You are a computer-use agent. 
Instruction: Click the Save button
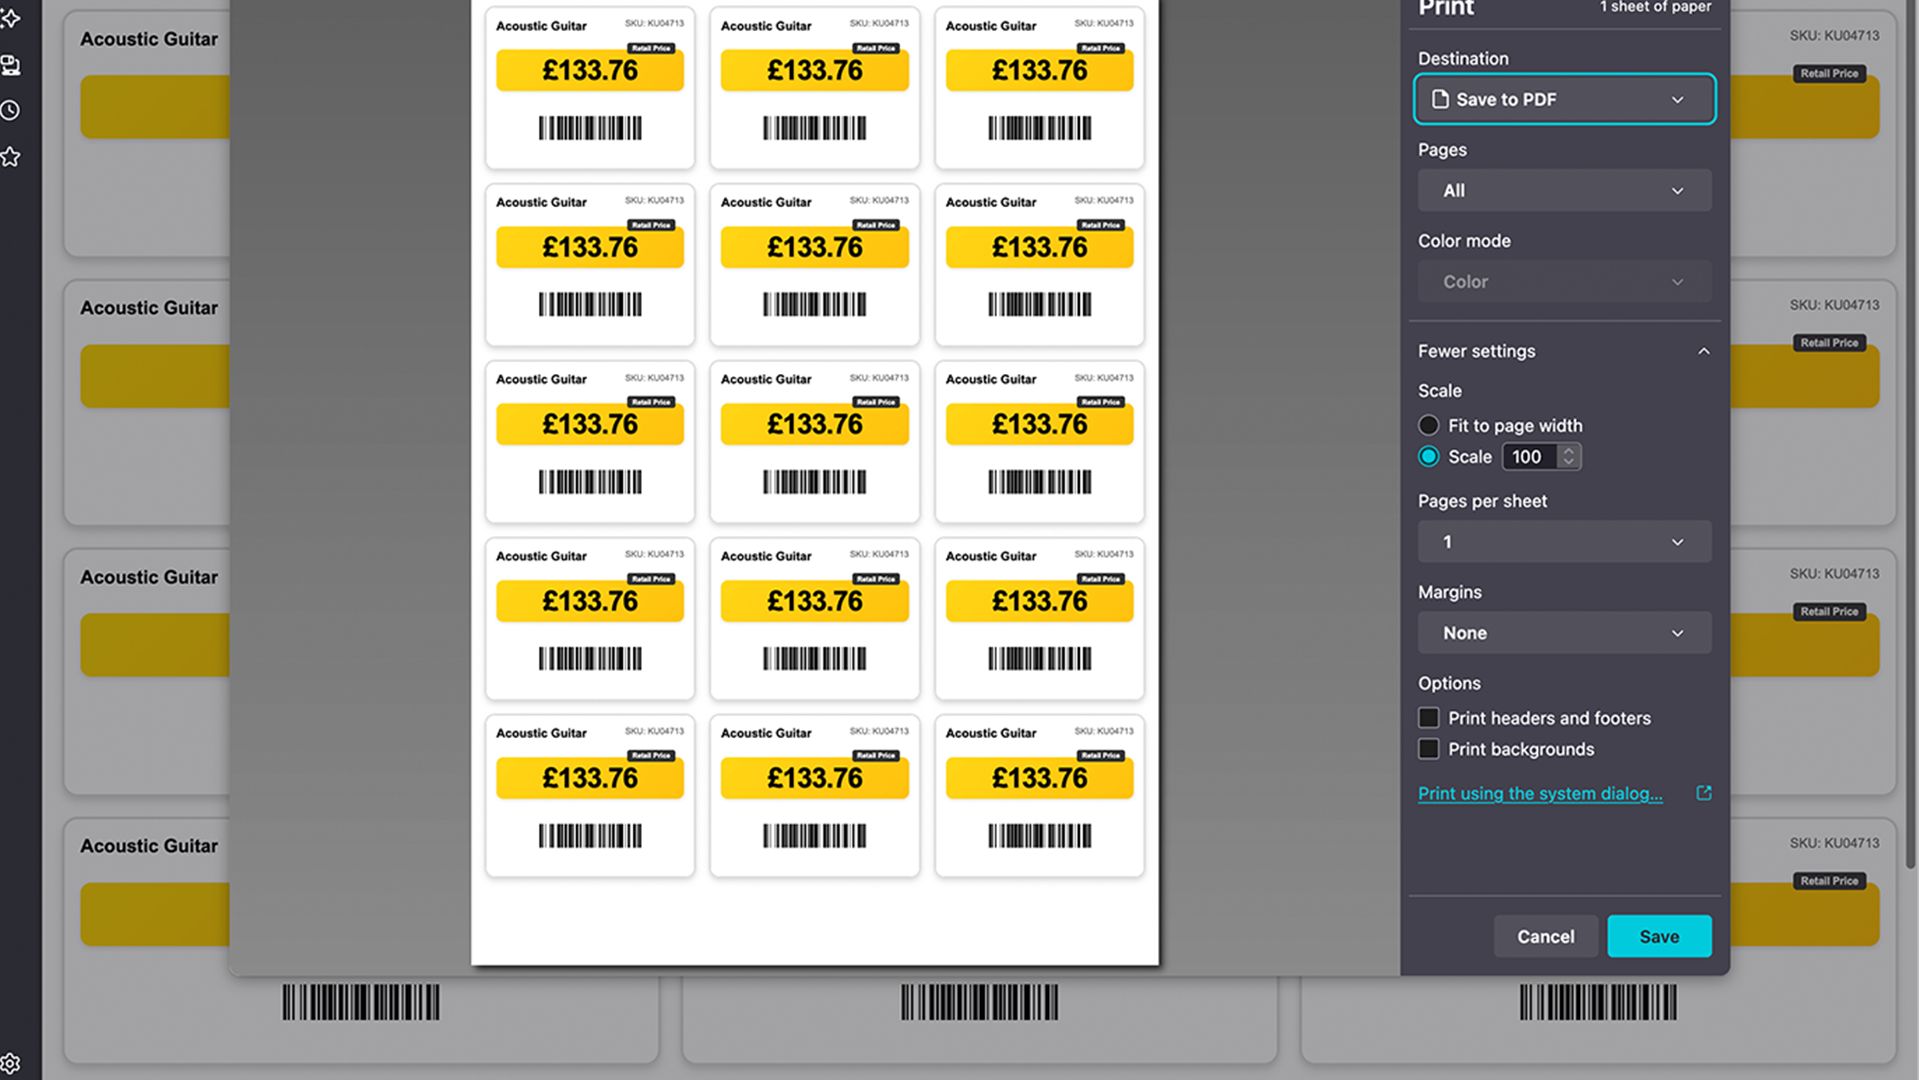tap(1659, 936)
